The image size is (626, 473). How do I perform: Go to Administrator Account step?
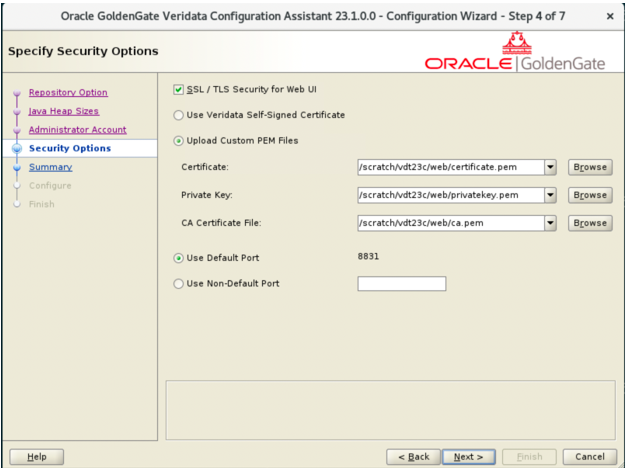(x=77, y=130)
